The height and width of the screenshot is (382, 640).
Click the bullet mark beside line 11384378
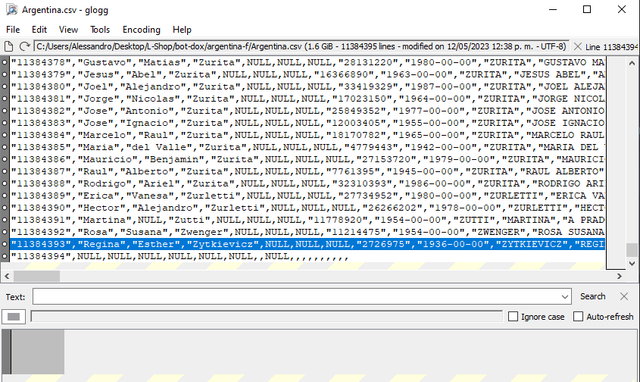point(4,62)
